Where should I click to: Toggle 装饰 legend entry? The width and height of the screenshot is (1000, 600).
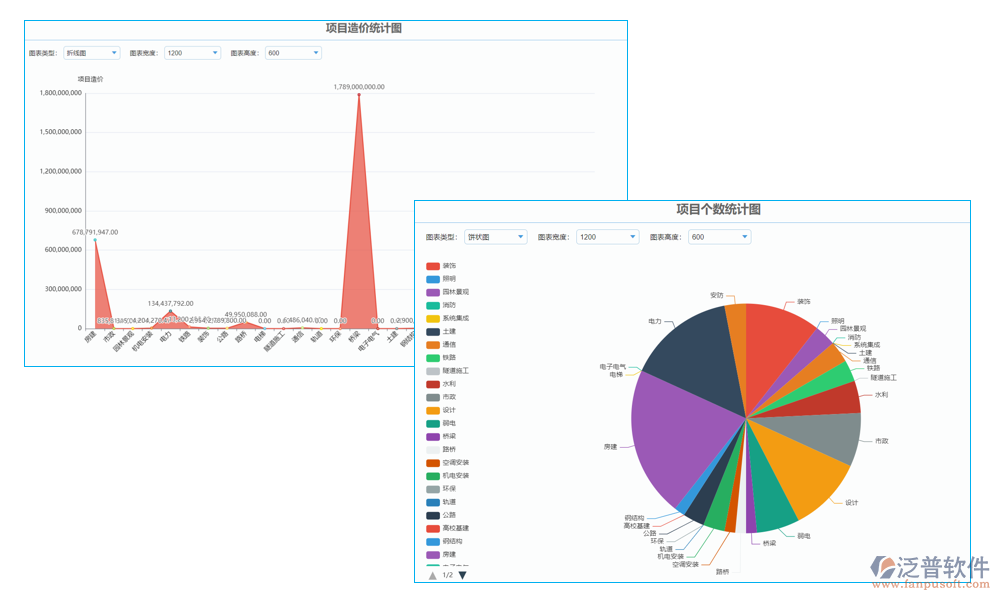pyautogui.click(x=441, y=266)
